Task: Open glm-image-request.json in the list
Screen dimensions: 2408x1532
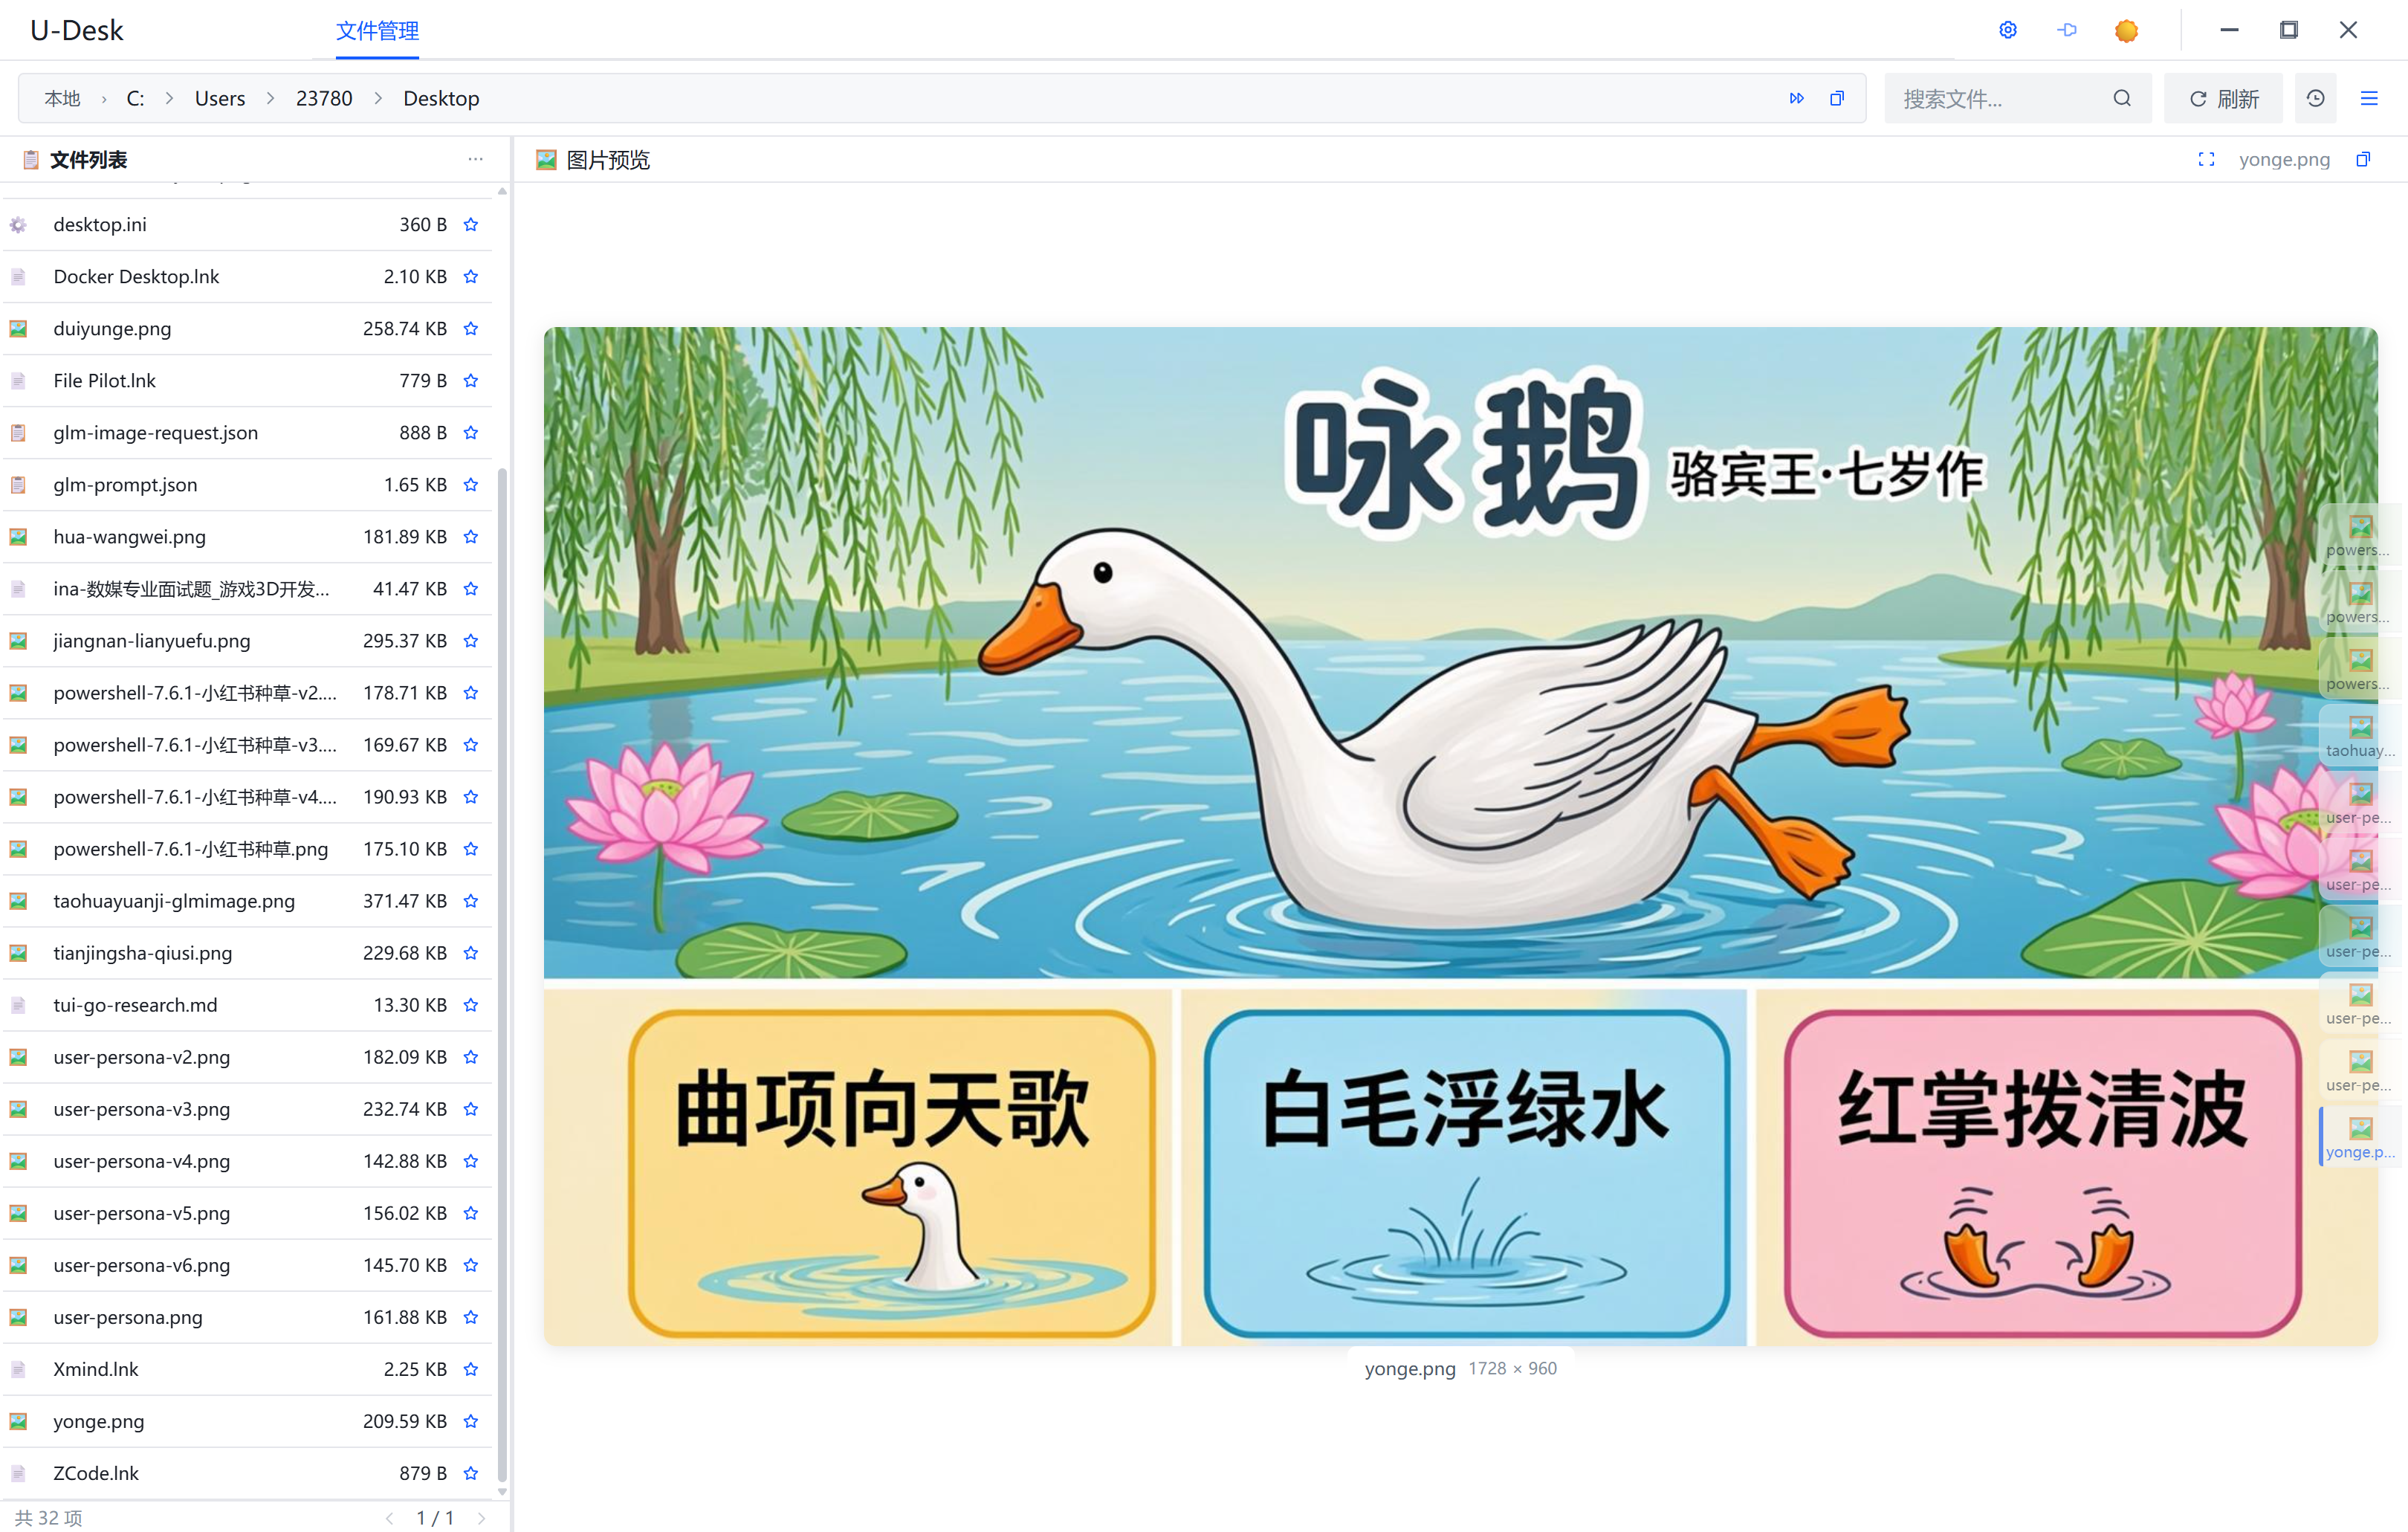Action: click(247, 432)
